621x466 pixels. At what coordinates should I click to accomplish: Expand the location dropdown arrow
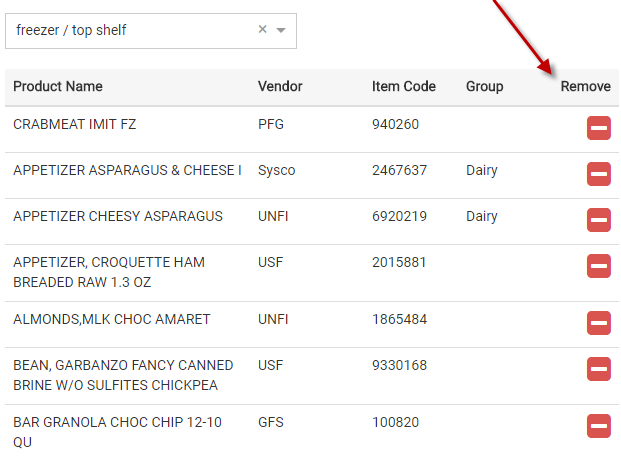click(x=281, y=31)
